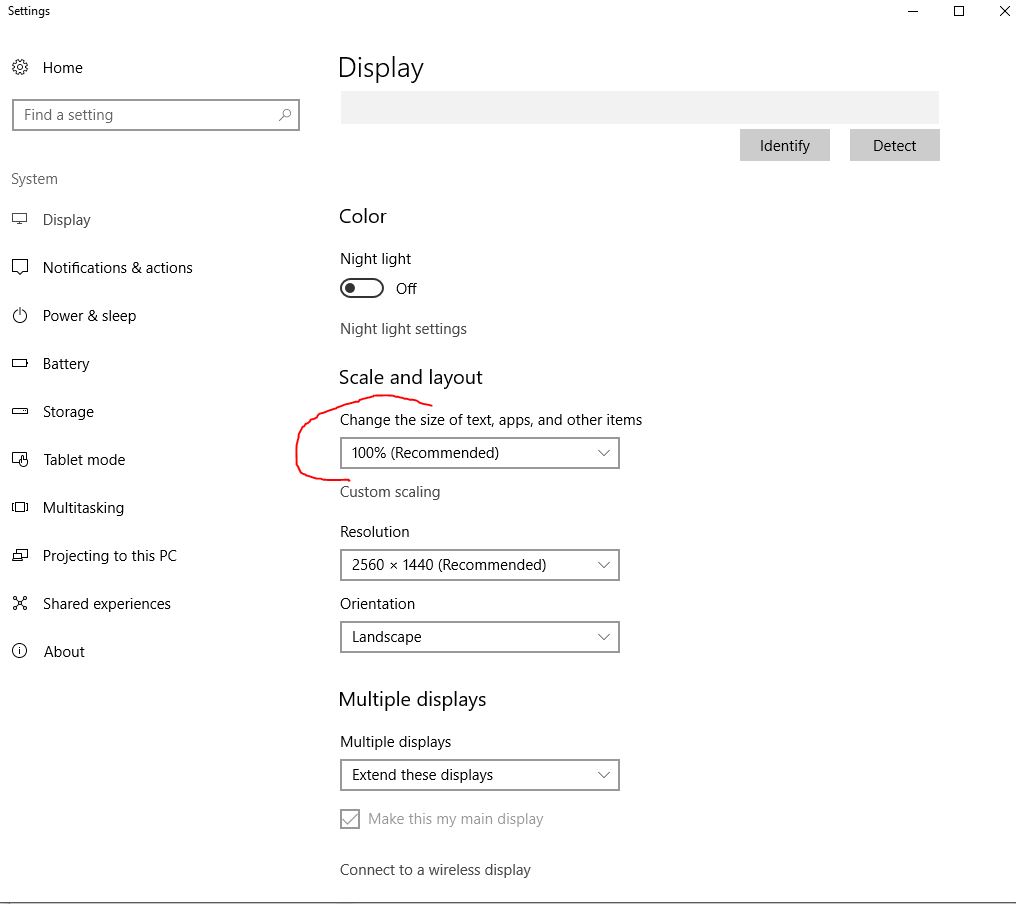Open the Resolution dropdown
The width and height of the screenshot is (1016, 904).
coord(480,565)
